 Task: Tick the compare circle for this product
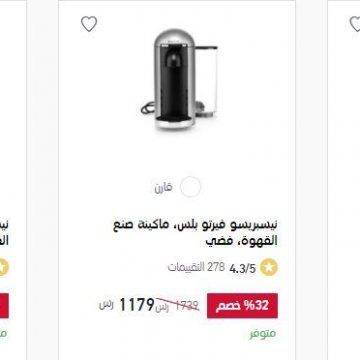191,187
